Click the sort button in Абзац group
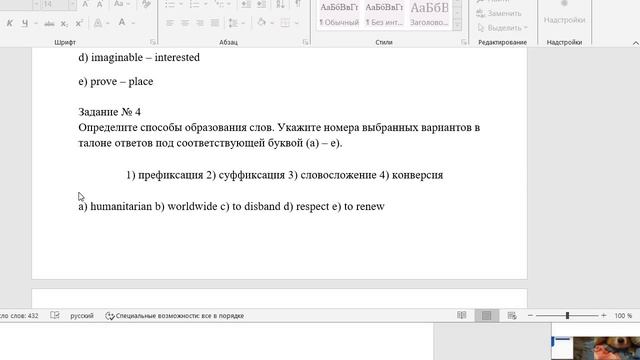 pyautogui.click(x=280, y=4)
